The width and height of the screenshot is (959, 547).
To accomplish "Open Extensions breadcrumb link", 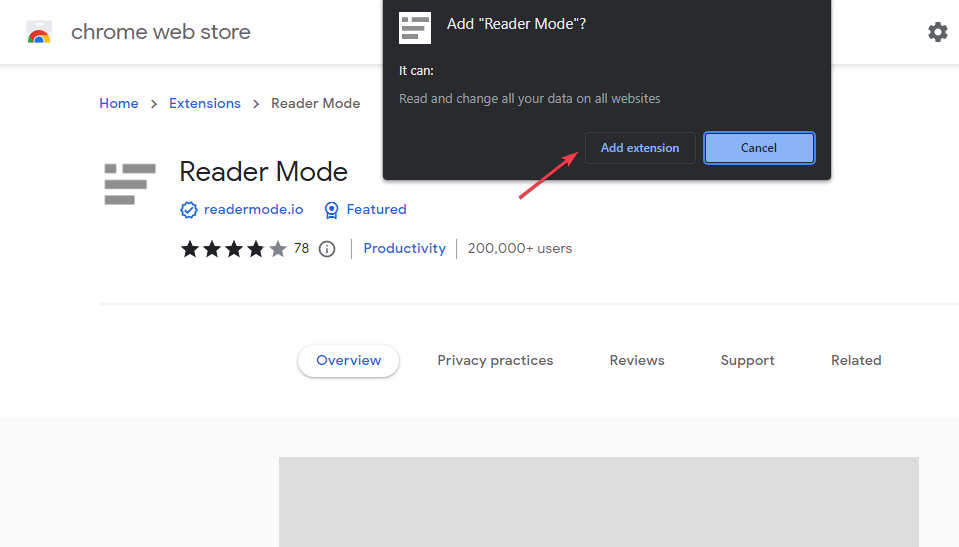I will [x=205, y=103].
